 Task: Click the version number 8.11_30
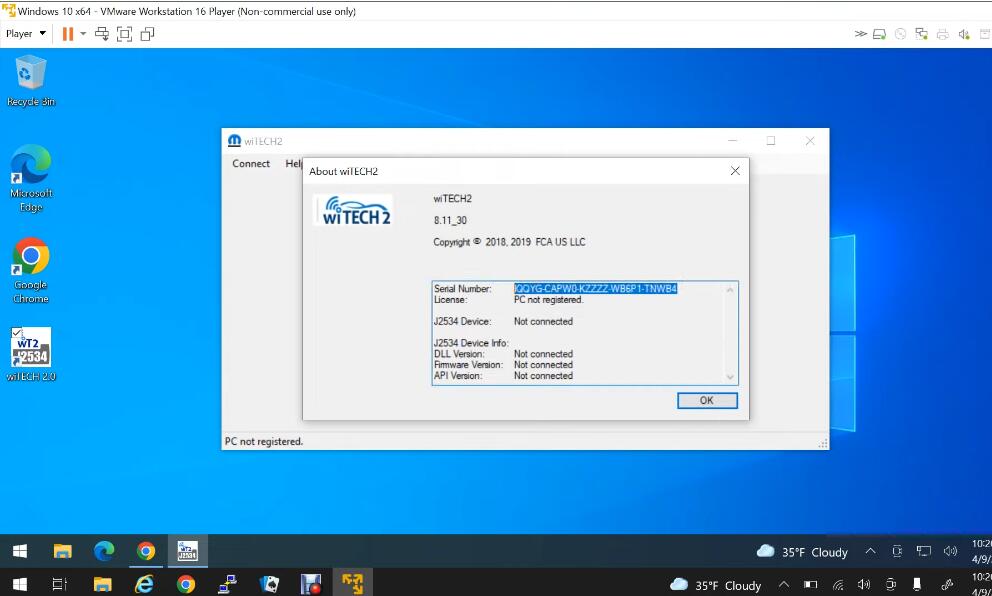pyautogui.click(x=450, y=220)
